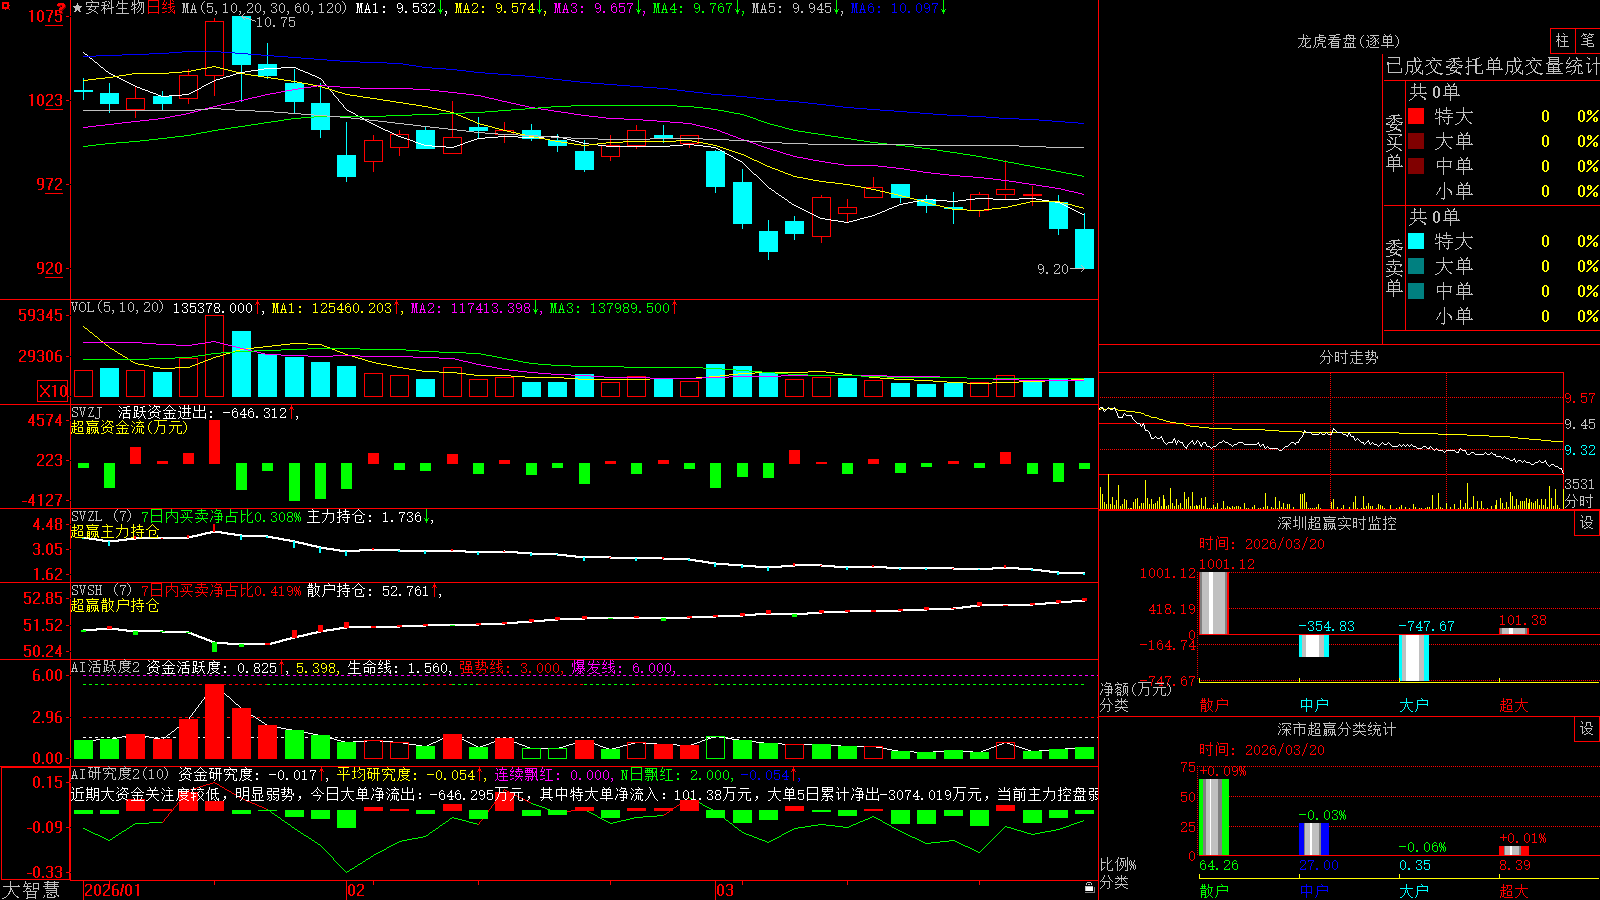Open the SVSH (7) indicator label
1600x900 pixels.
coord(101,591)
